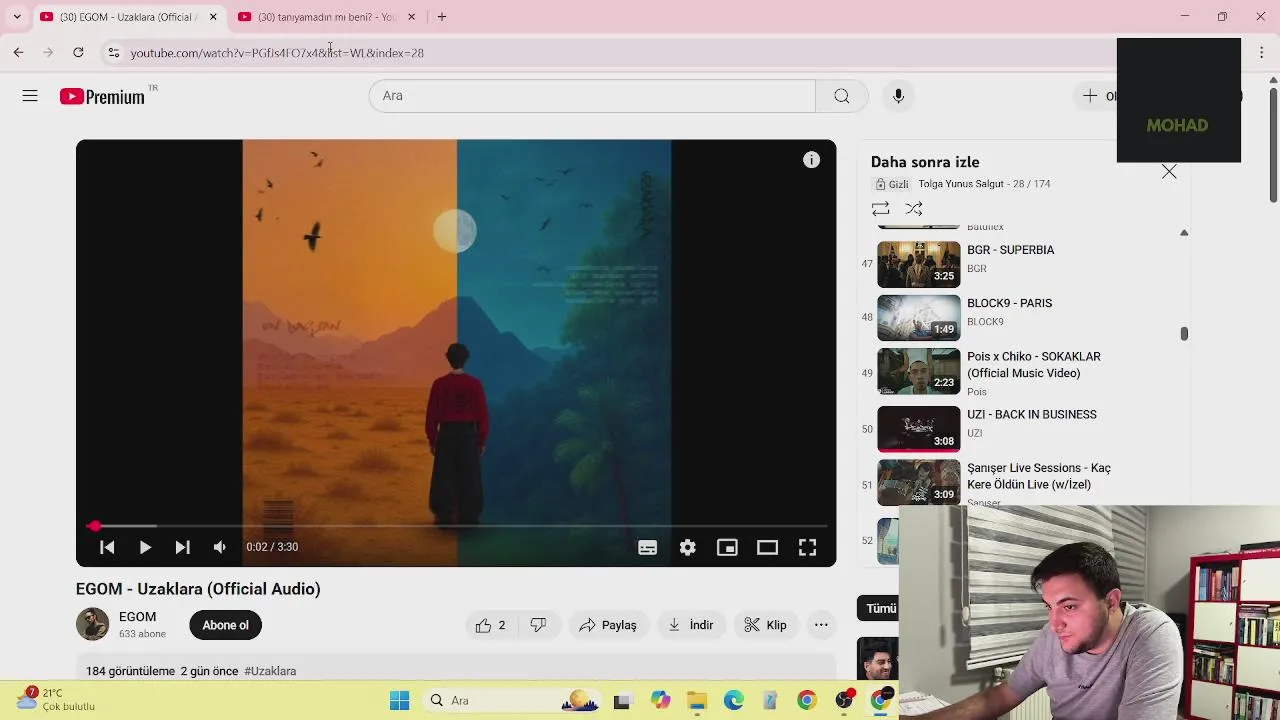Open the tab search dropdown arrow
1280x720 pixels.
[x=17, y=17]
